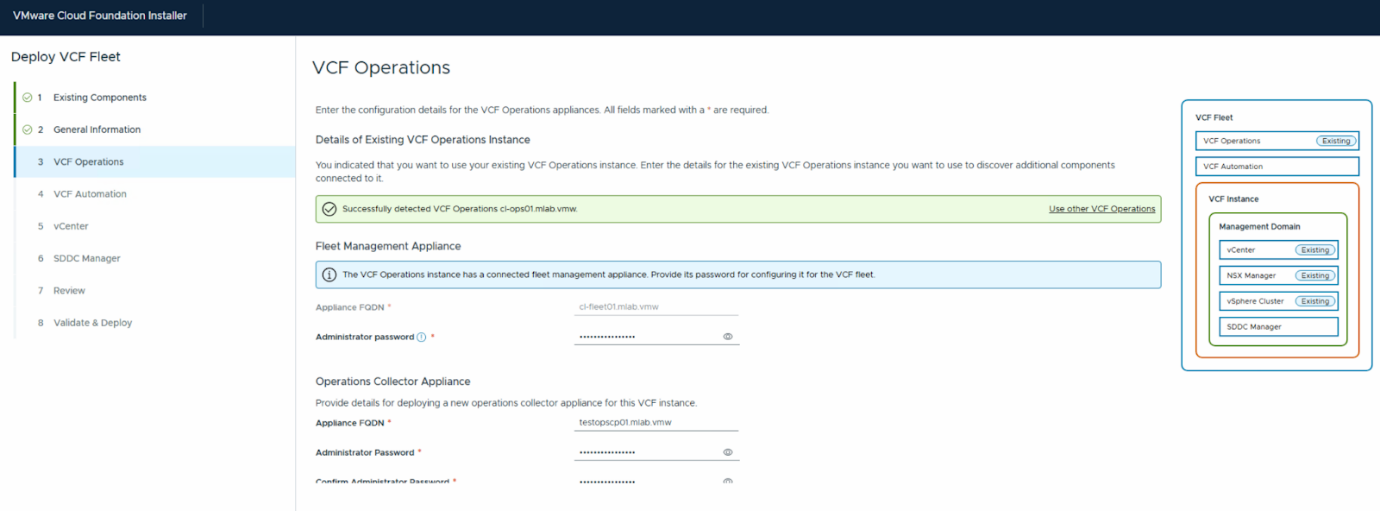Click the Existing Components completed check icon

[x=27, y=98]
